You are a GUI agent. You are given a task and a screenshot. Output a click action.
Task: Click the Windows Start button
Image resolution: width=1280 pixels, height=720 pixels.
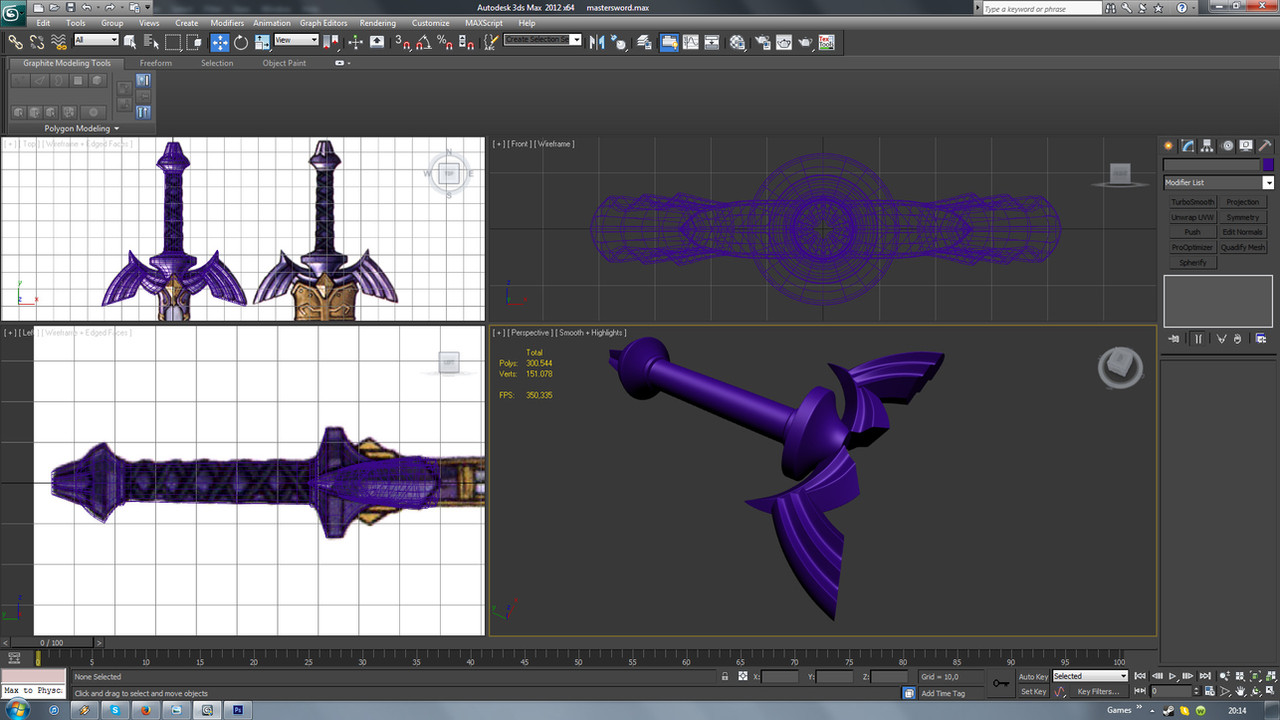click(x=20, y=709)
